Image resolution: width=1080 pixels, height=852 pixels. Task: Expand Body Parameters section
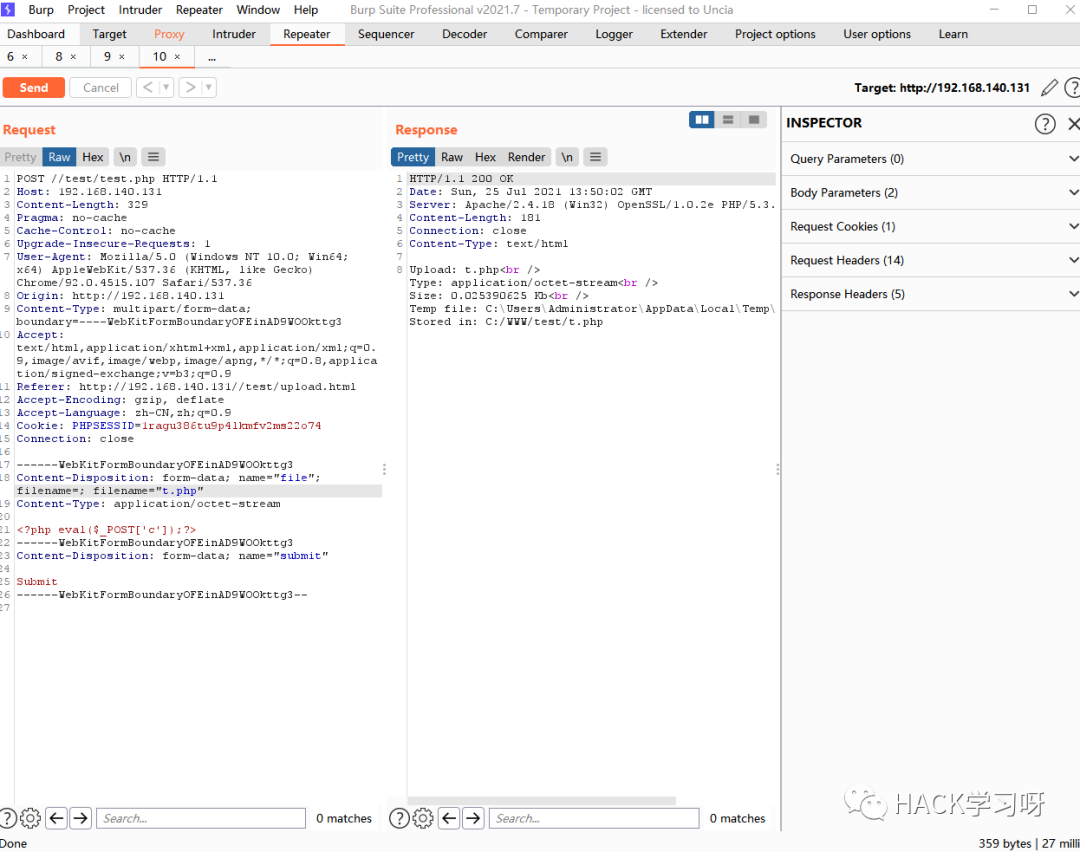tap(931, 193)
